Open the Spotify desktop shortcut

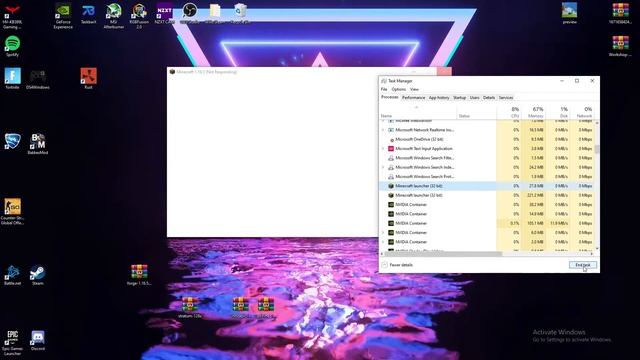(x=13, y=46)
